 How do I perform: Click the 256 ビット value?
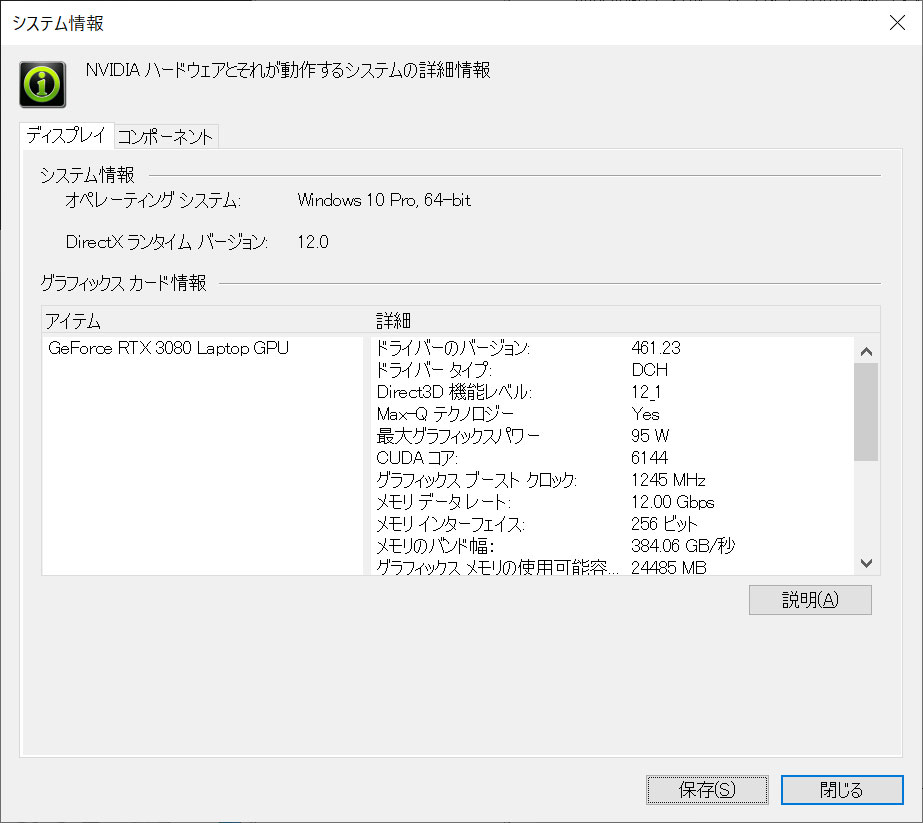(664, 524)
